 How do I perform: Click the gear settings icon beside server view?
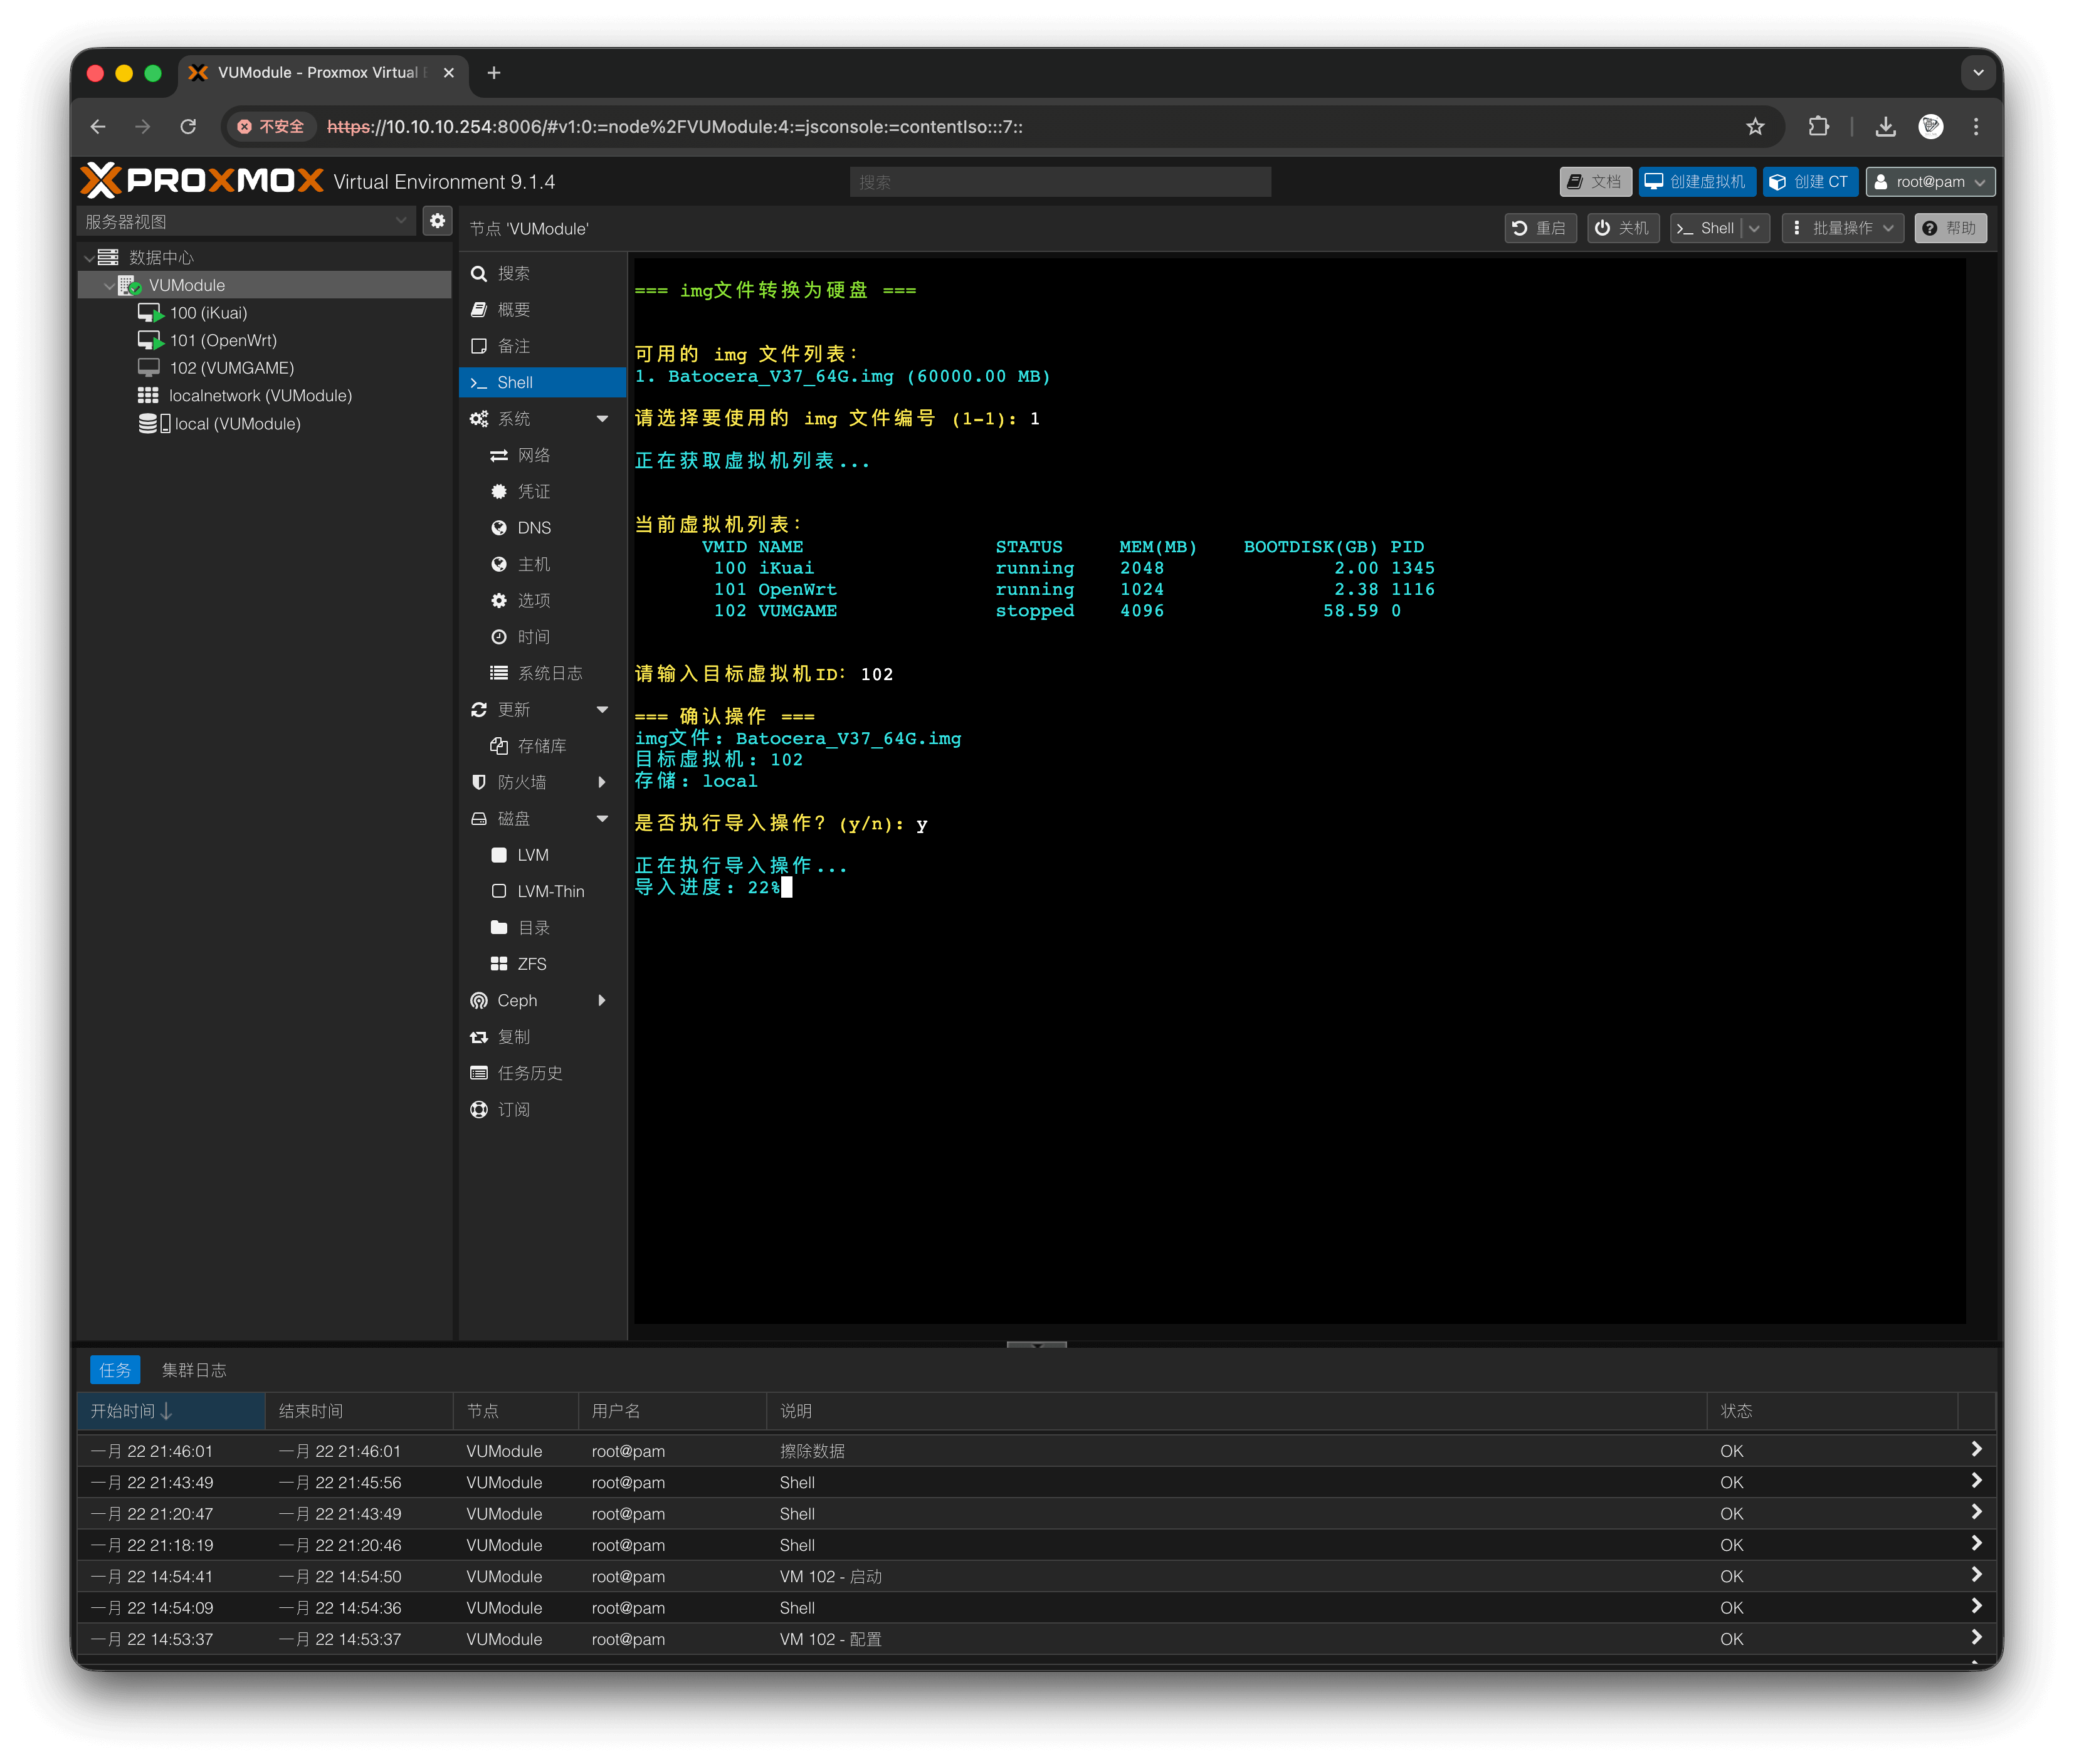coord(437,221)
